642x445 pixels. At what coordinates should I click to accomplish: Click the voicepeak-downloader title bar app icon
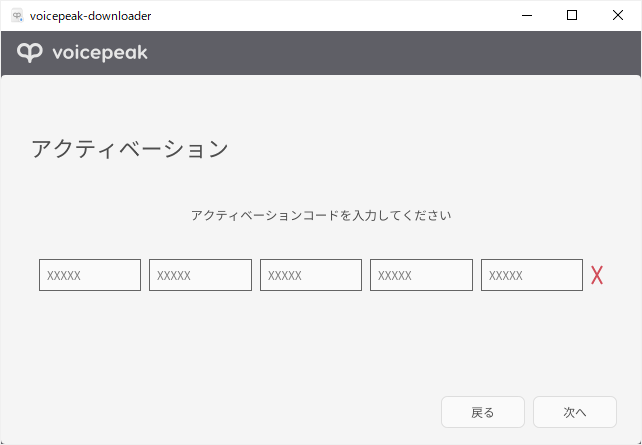pyautogui.click(x=17, y=16)
